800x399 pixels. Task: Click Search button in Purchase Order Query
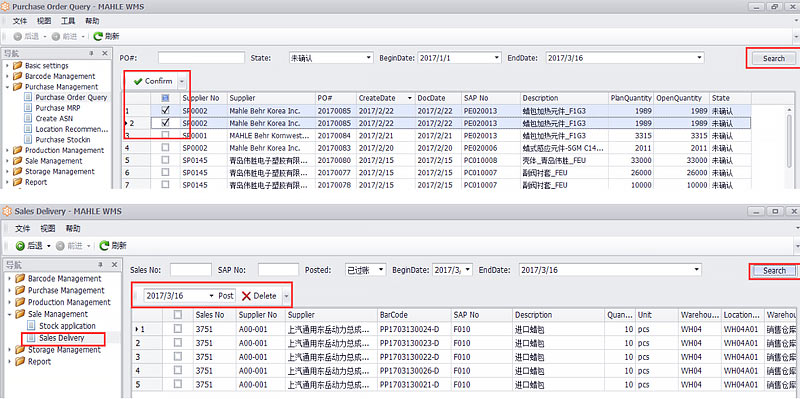(773, 58)
